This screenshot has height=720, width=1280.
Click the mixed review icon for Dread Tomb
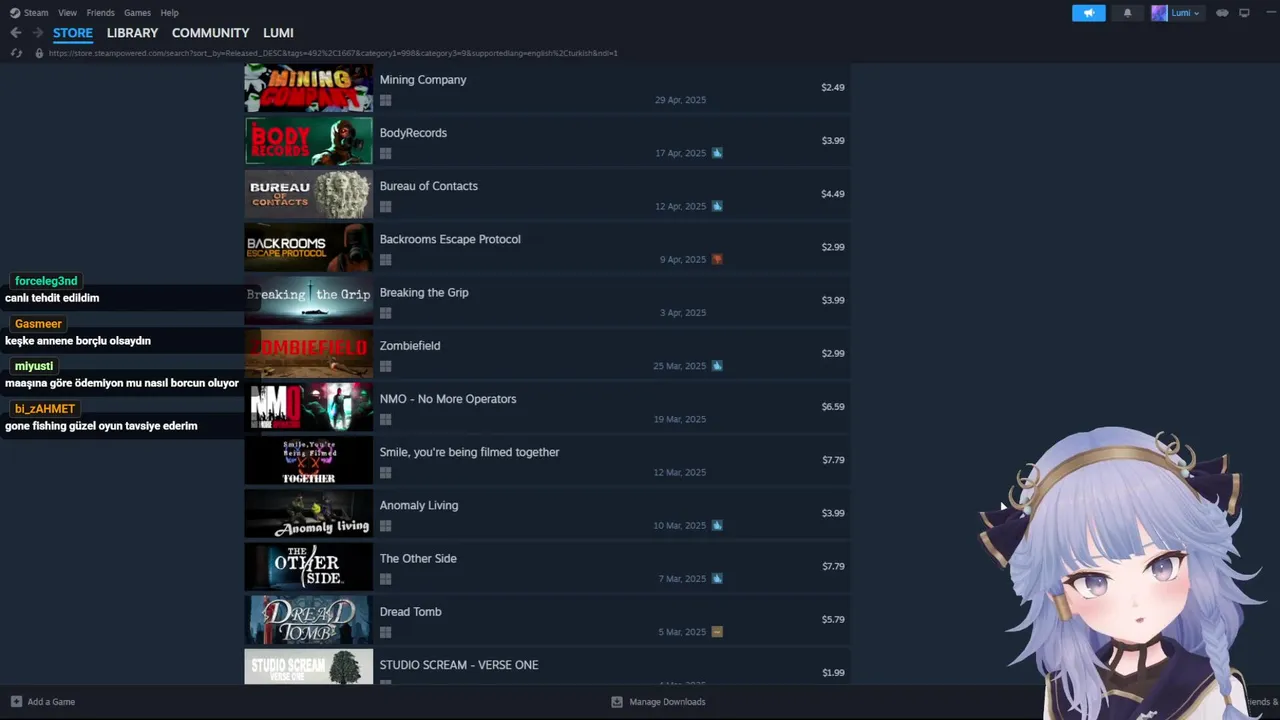tap(717, 632)
